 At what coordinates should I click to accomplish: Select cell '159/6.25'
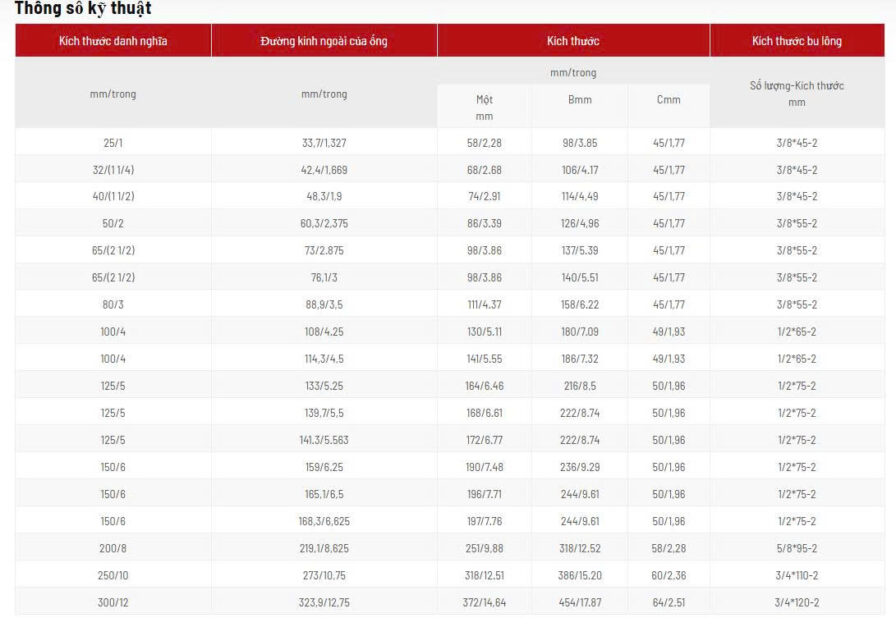(x=324, y=467)
